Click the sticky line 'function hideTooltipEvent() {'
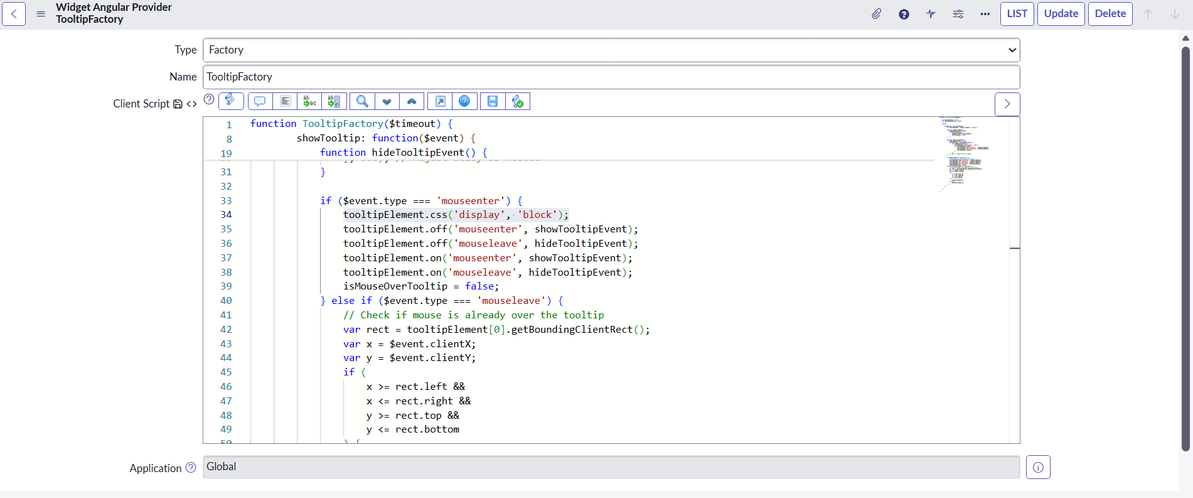This screenshot has width=1193, height=498. (x=402, y=154)
